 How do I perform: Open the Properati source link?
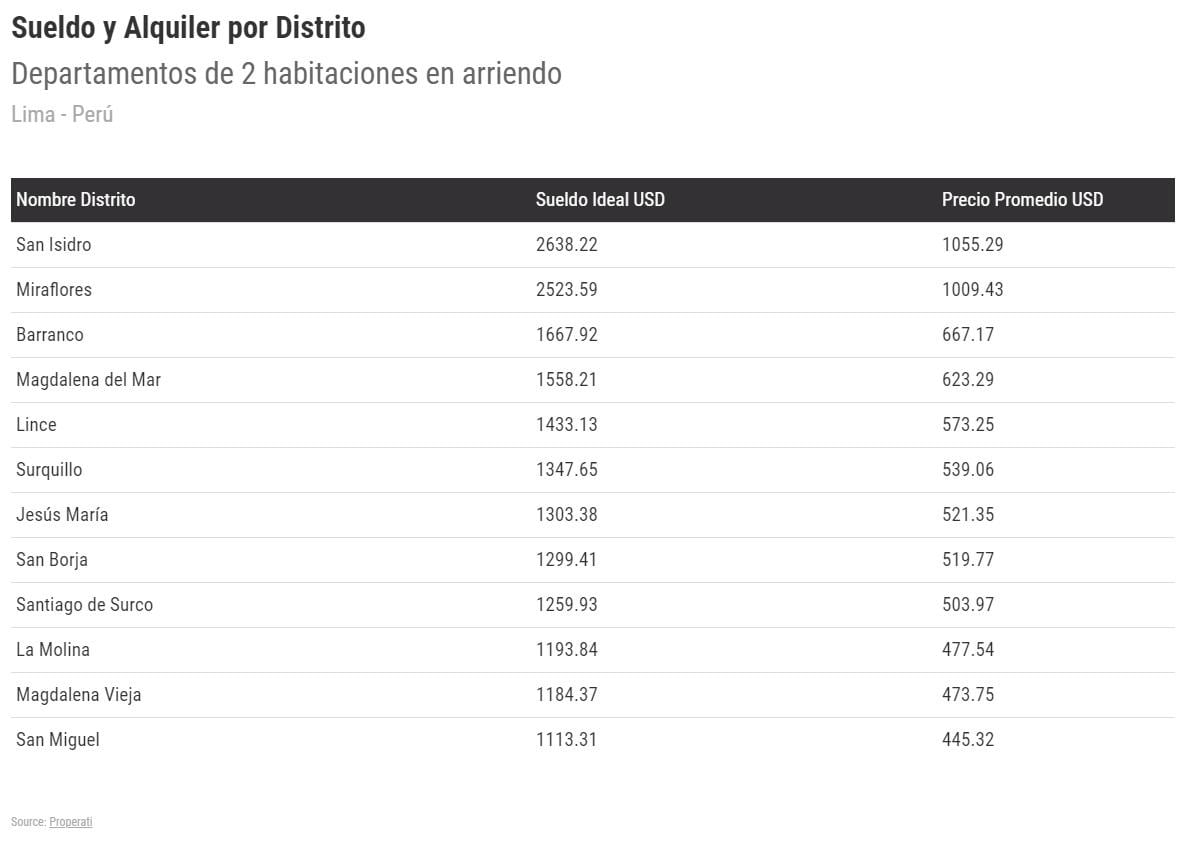pos(71,822)
